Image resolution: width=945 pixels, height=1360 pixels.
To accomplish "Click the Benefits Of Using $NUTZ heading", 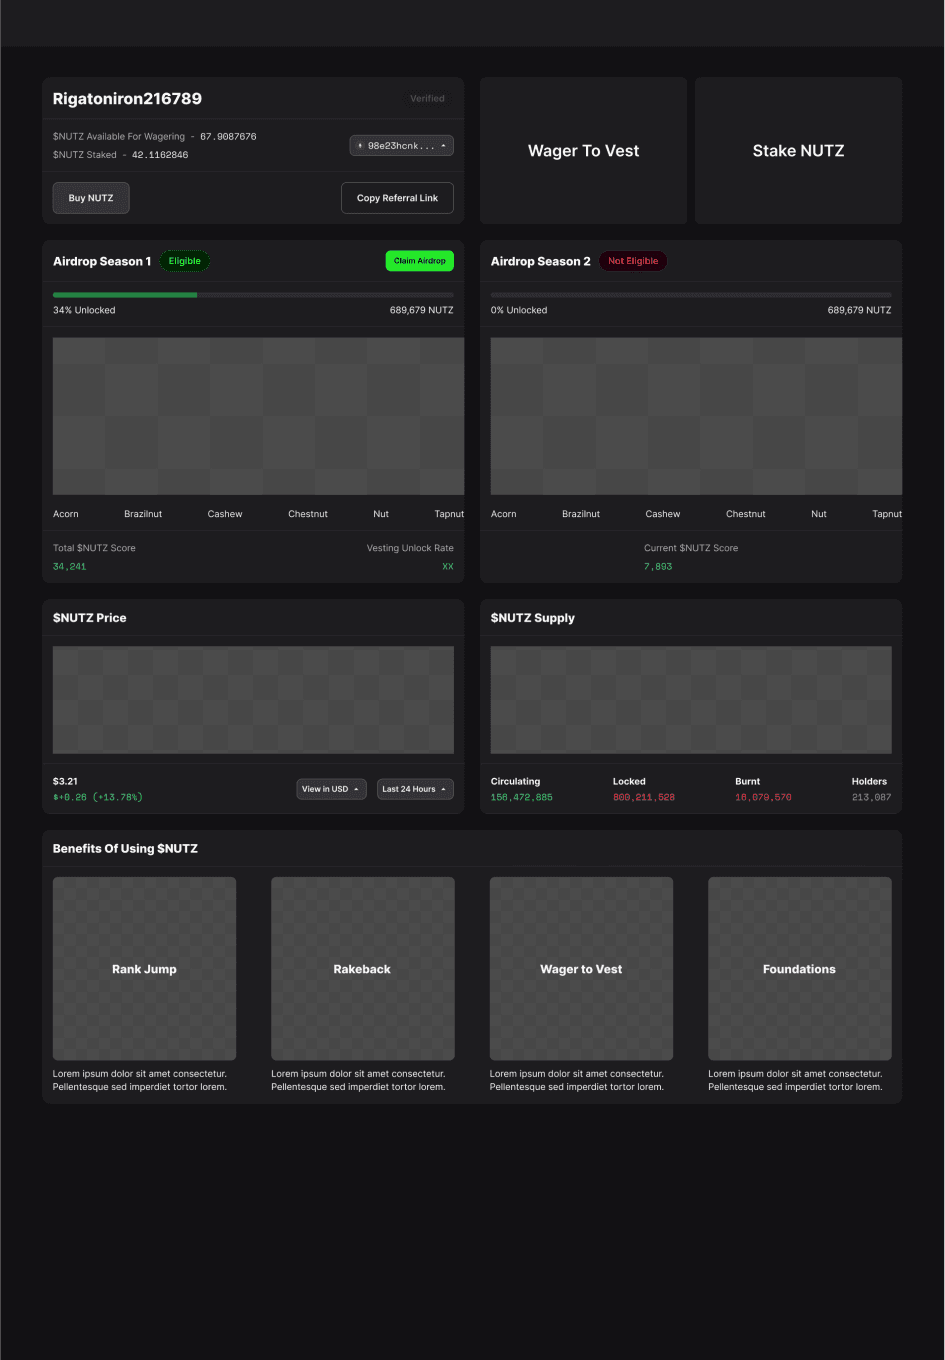I will pyautogui.click(x=125, y=848).
